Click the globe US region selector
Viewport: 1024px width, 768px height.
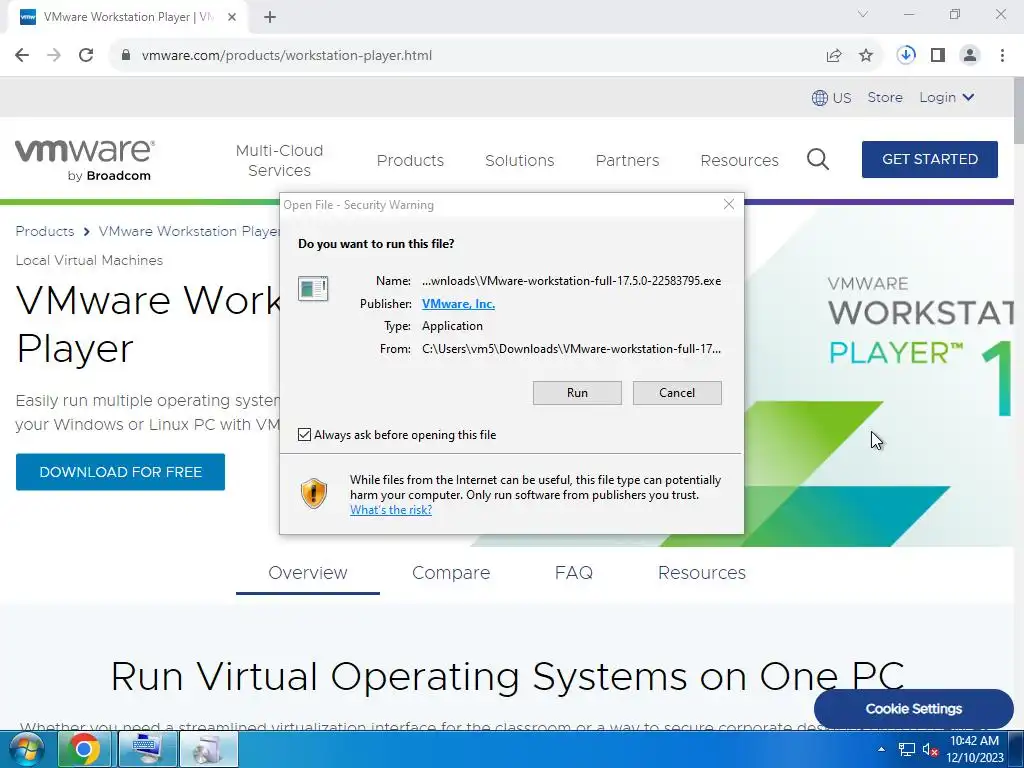pyautogui.click(x=831, y=98)
